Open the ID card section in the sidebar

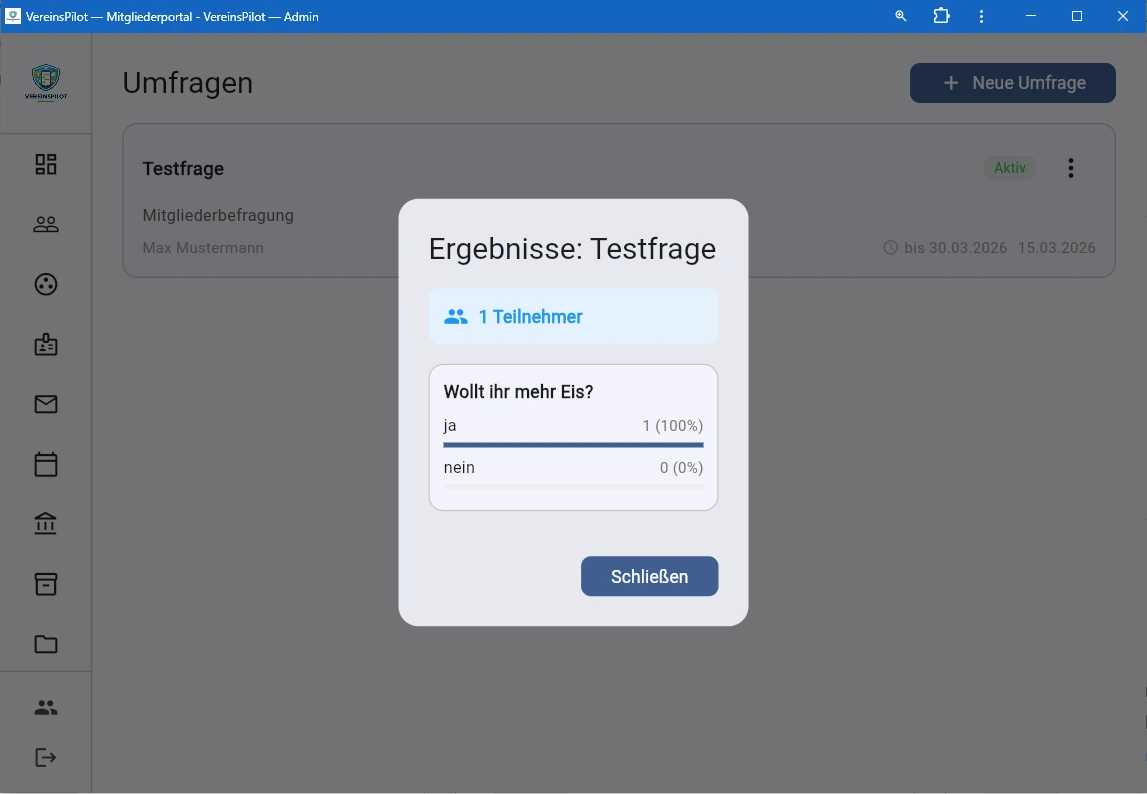(x=45, y=344)
